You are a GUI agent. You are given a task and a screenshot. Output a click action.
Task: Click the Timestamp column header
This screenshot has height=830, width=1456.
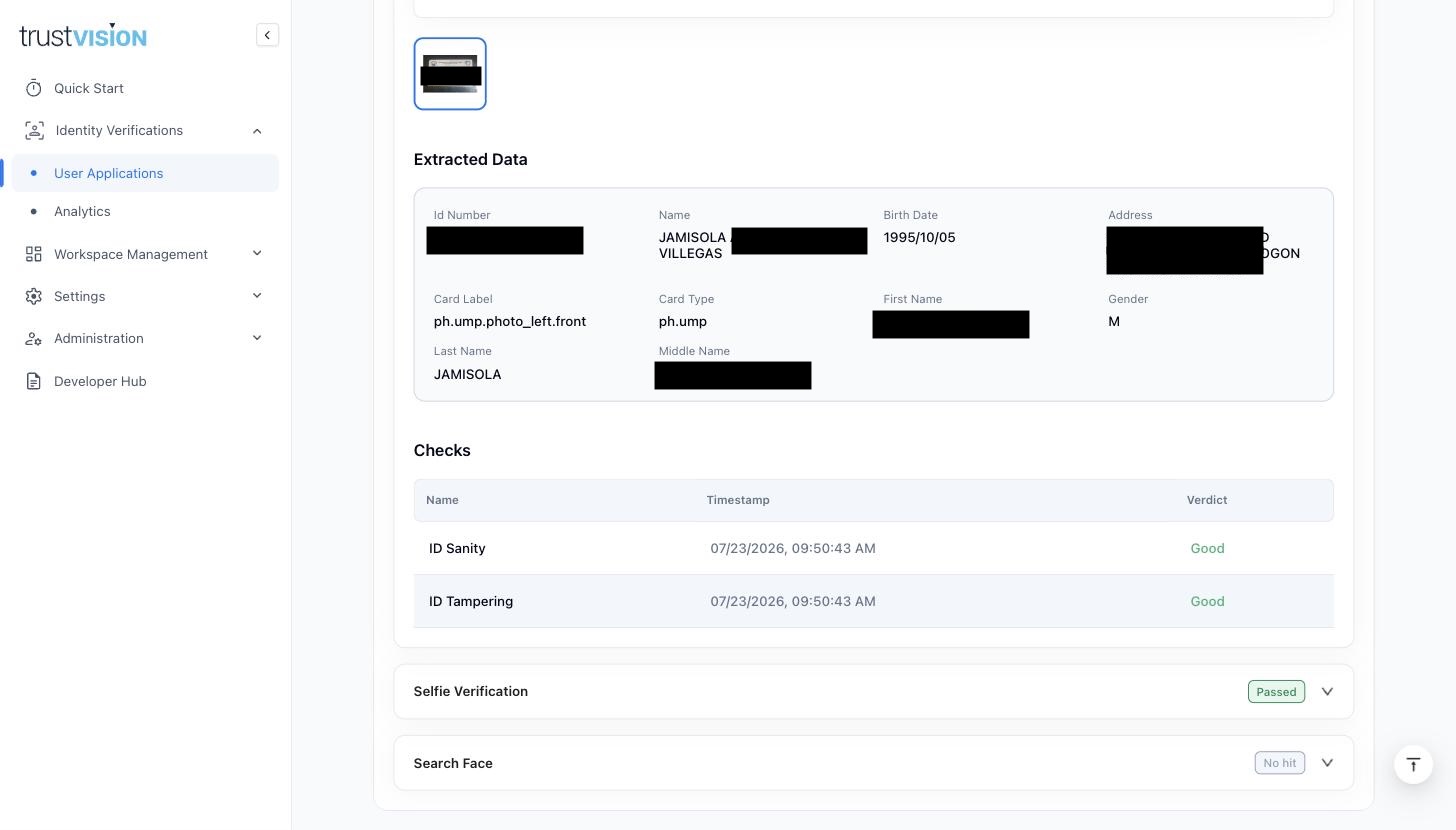coord(738,500)
